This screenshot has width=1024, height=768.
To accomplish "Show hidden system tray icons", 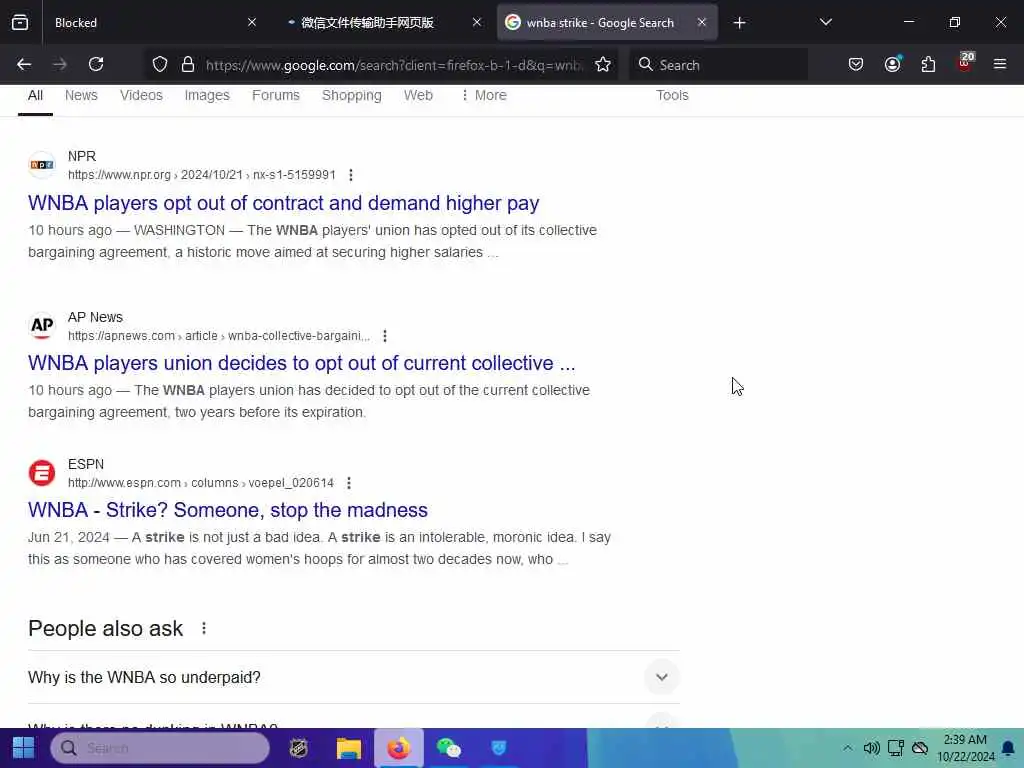I will coord(847,748).
